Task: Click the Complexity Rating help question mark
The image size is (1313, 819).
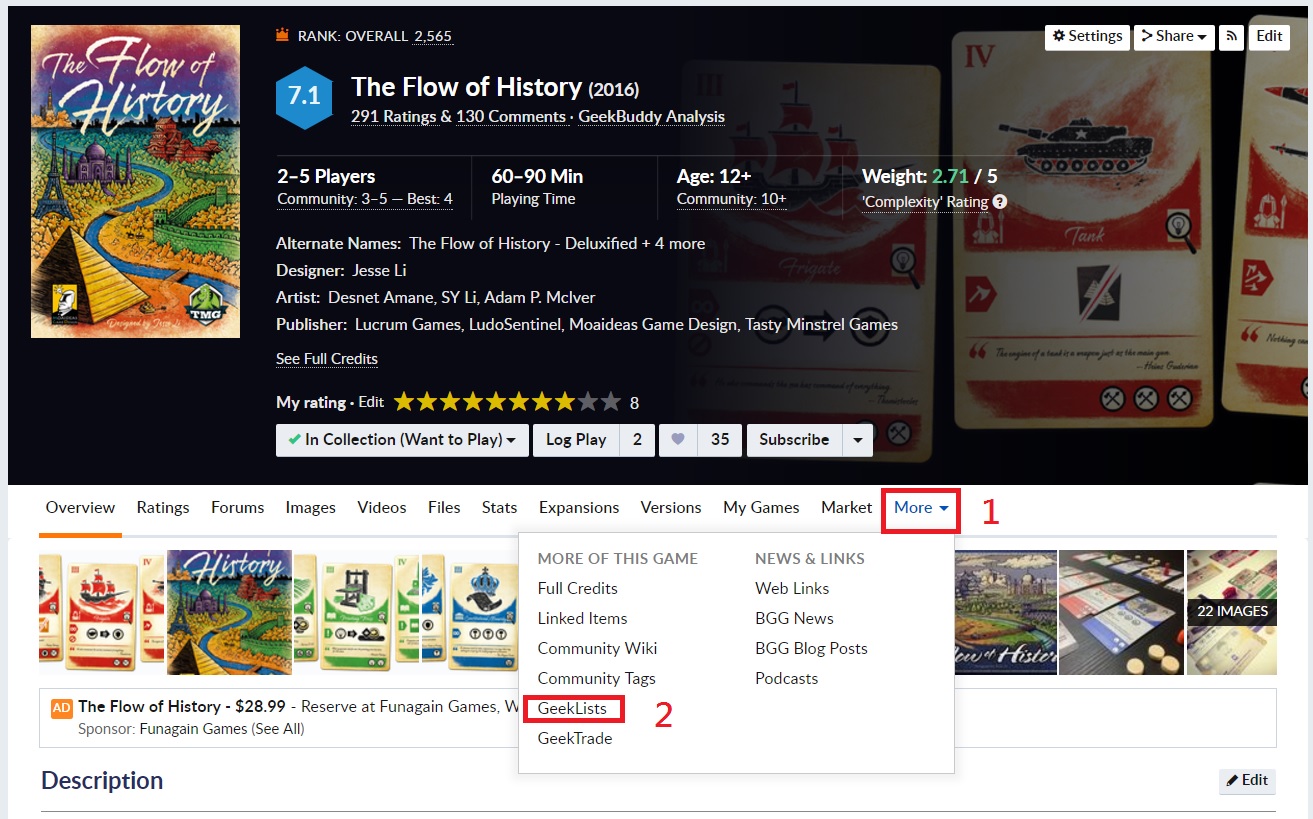Action: coord(999,202)
